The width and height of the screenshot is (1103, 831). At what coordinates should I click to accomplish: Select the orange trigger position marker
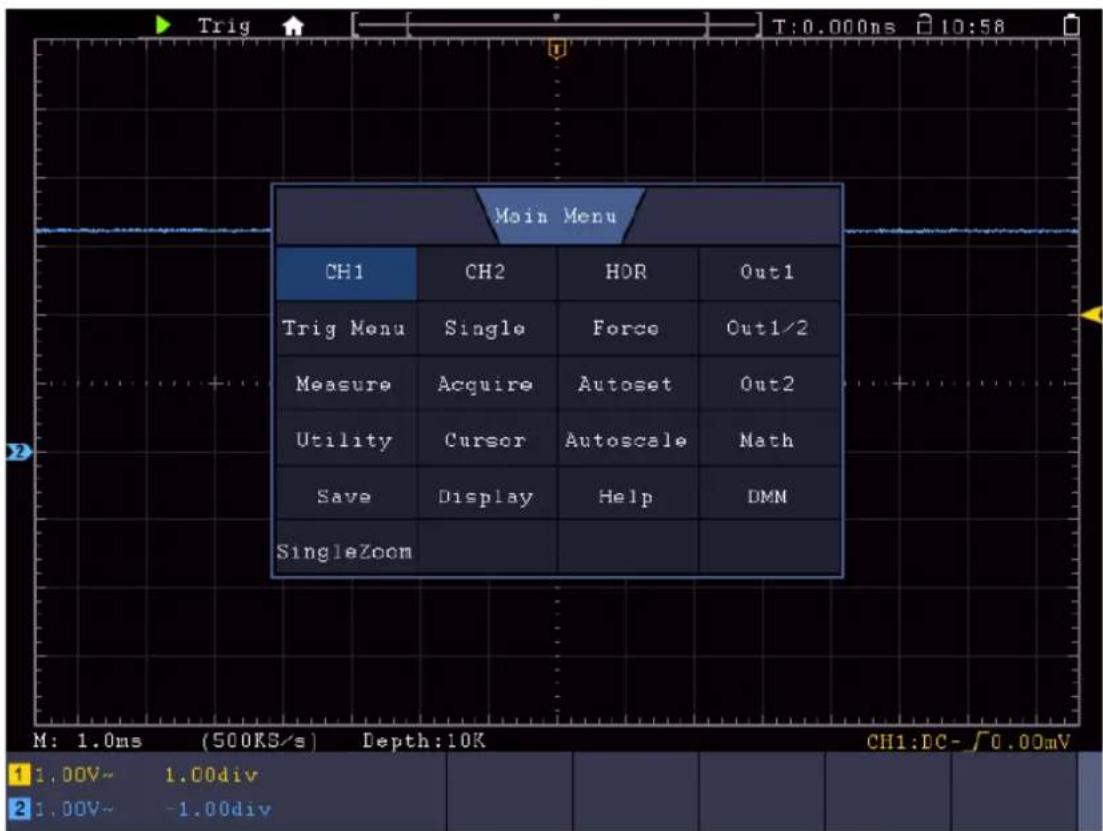(x=556, y=49)
